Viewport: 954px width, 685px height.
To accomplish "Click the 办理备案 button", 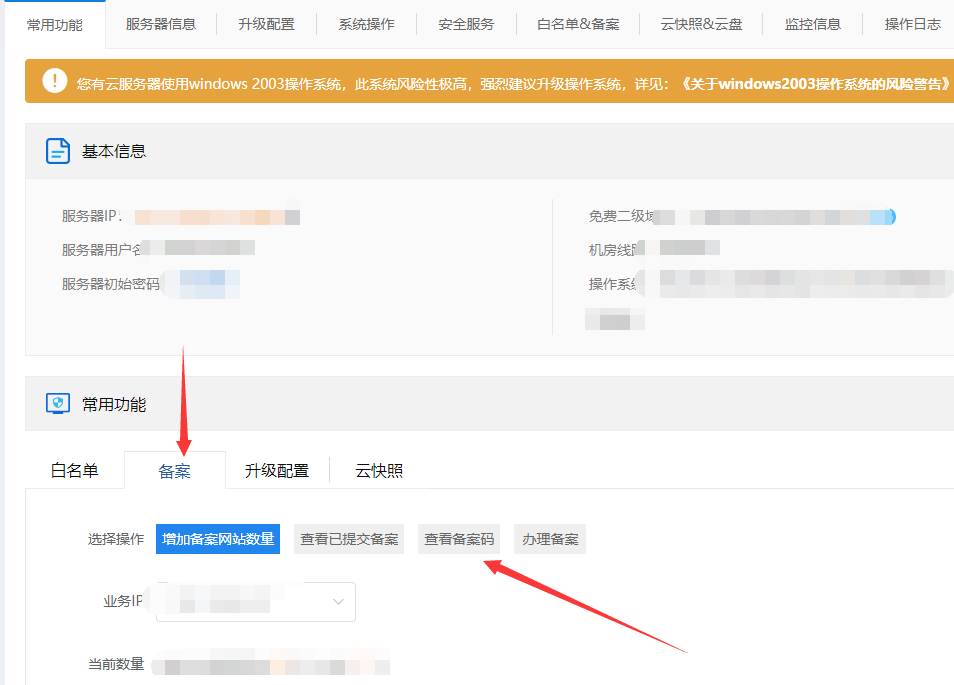I will (550, 539).
